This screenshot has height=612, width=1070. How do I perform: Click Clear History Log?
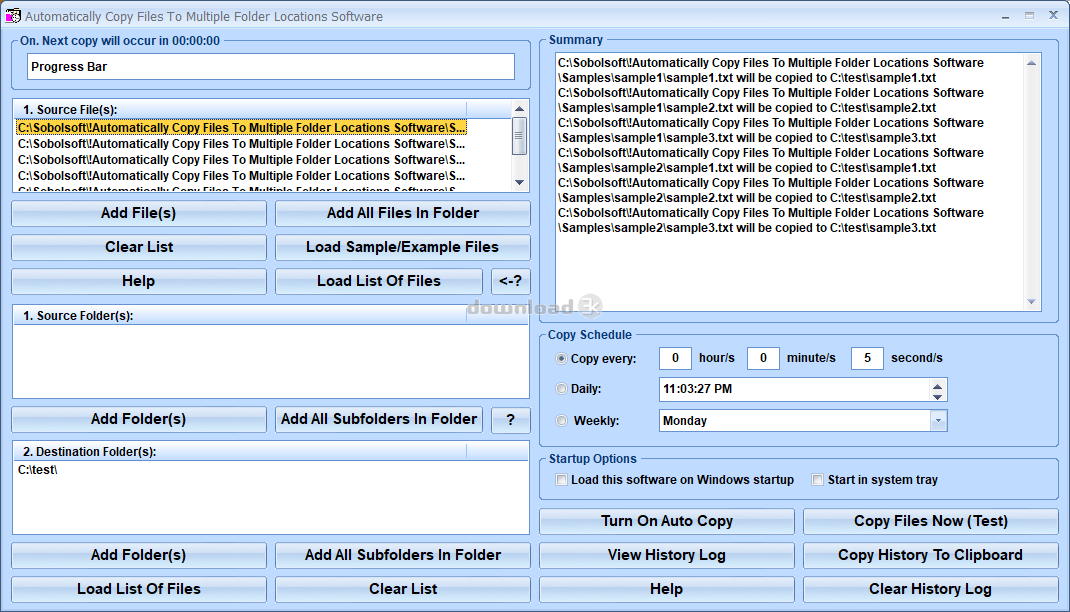(x=931, y=589)
